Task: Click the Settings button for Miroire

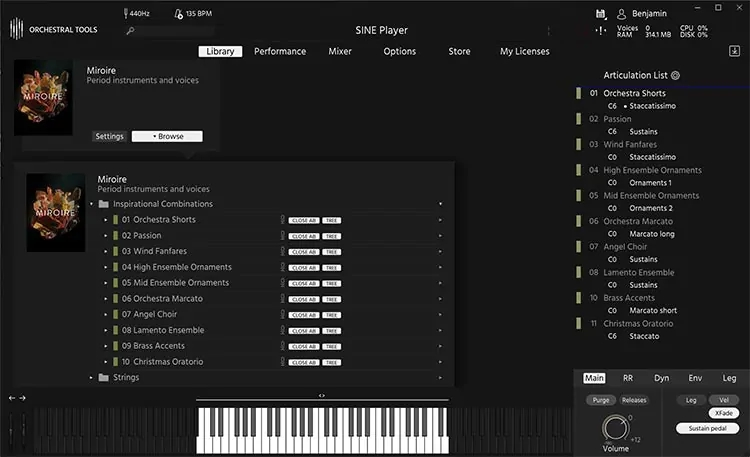Action: tap(109, 136)
